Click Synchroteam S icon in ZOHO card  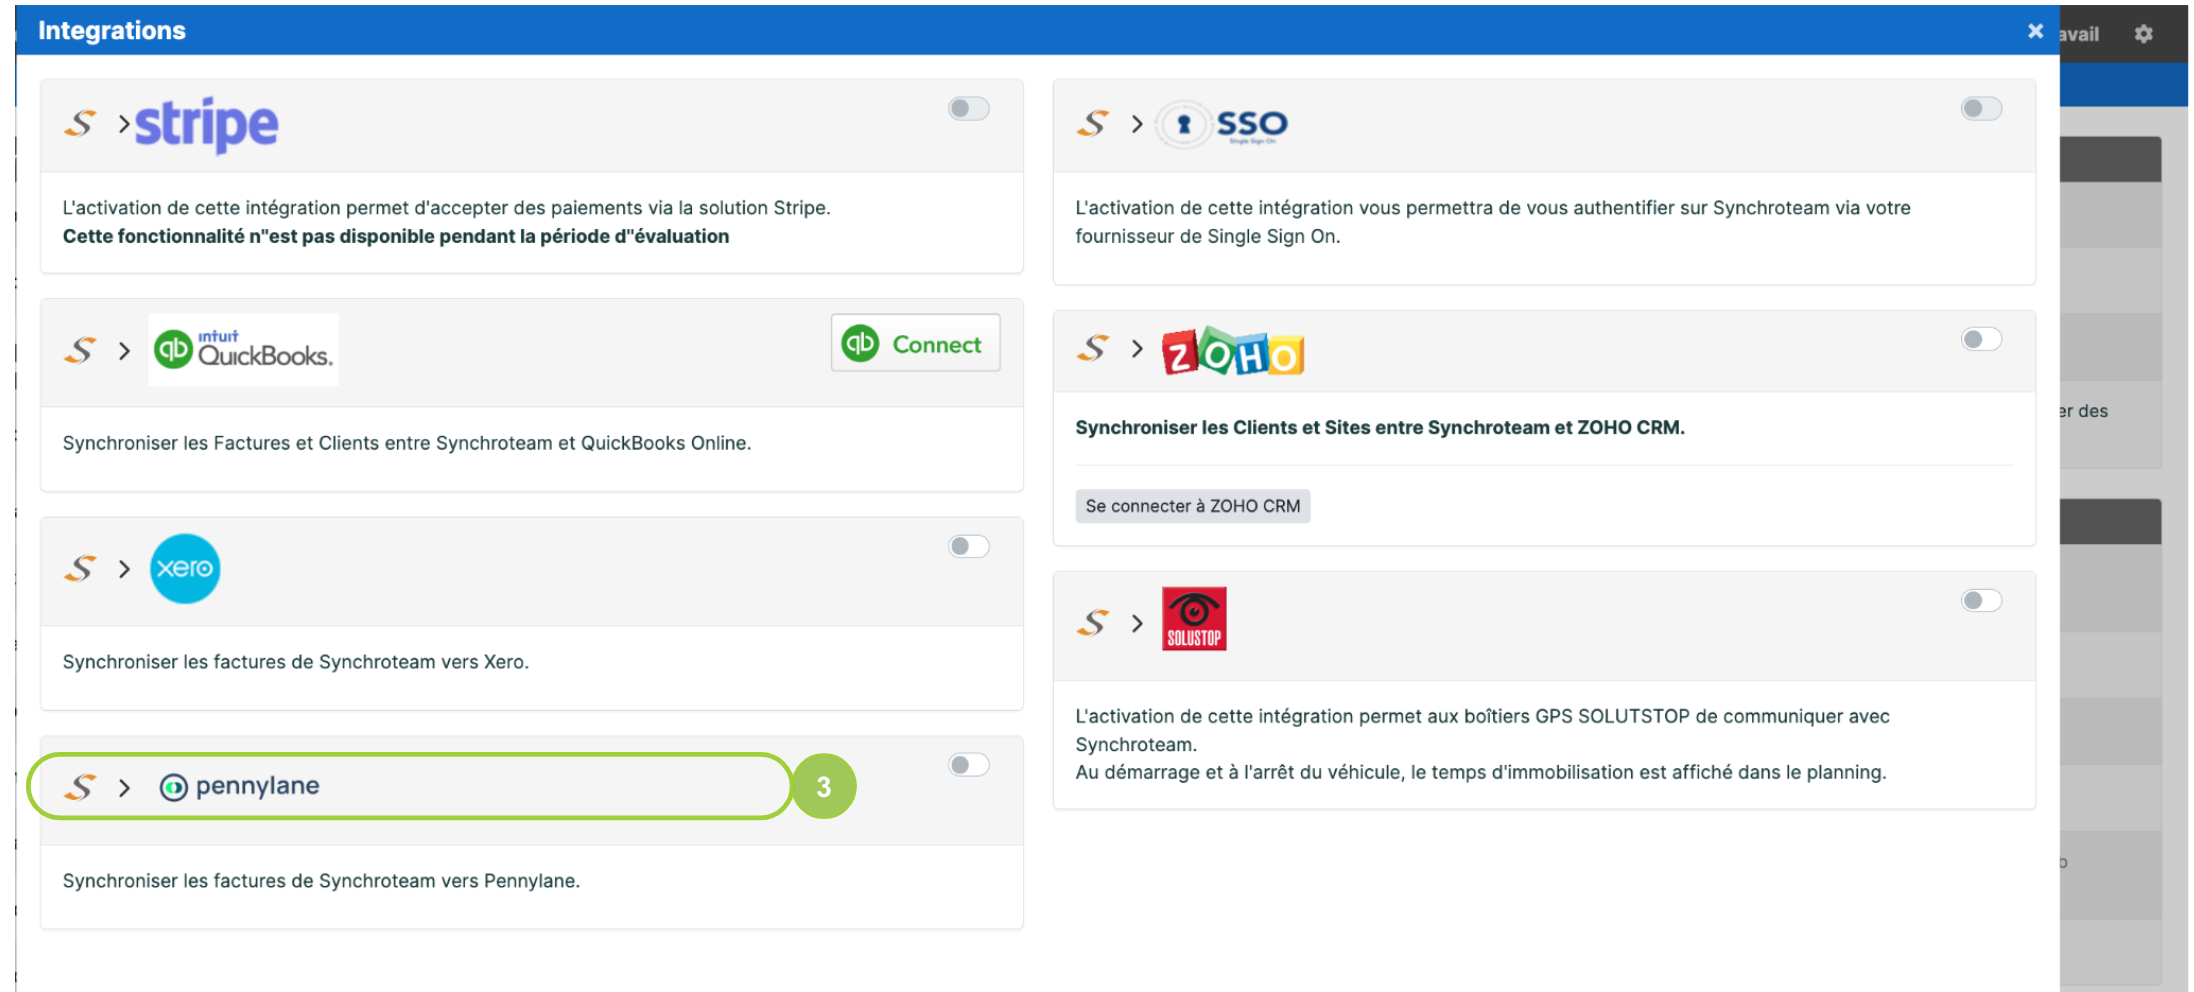coord(1093,349)
